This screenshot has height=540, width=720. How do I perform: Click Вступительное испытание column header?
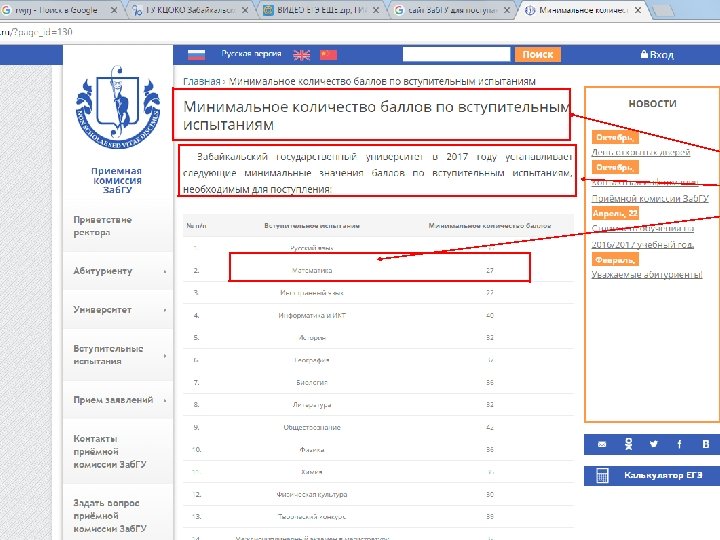[312, 226]
